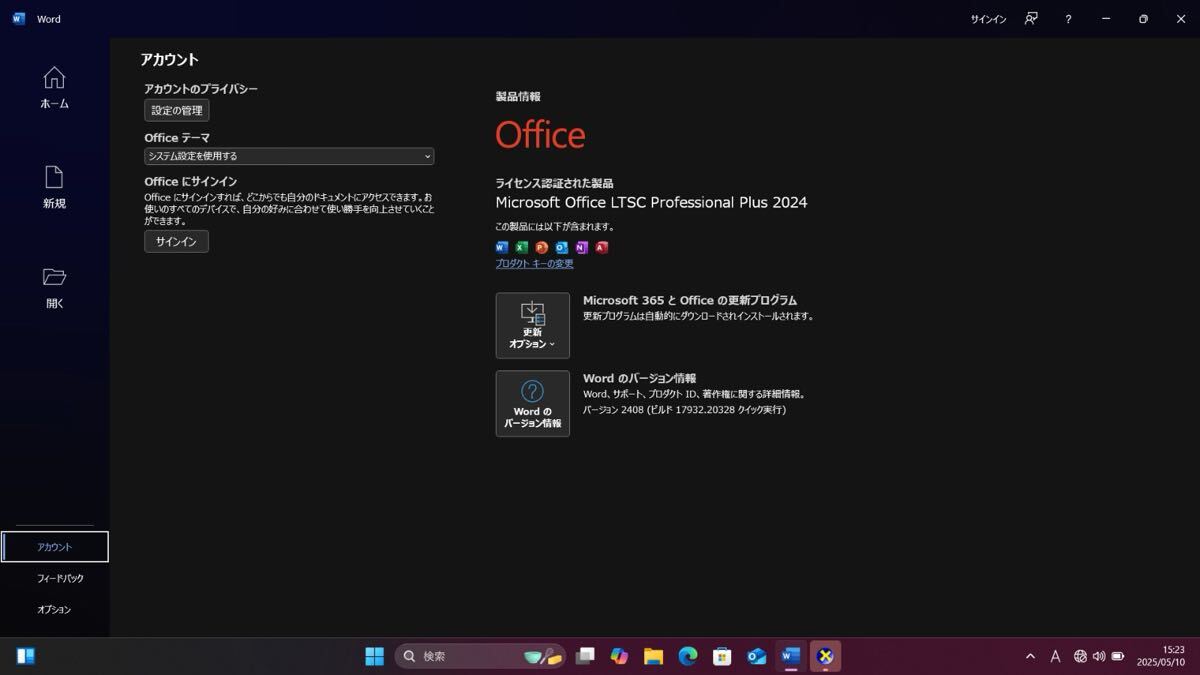This screenshot has height=675, width=1200.
Task: Open Task View from the taskbar
Action: 585,656
